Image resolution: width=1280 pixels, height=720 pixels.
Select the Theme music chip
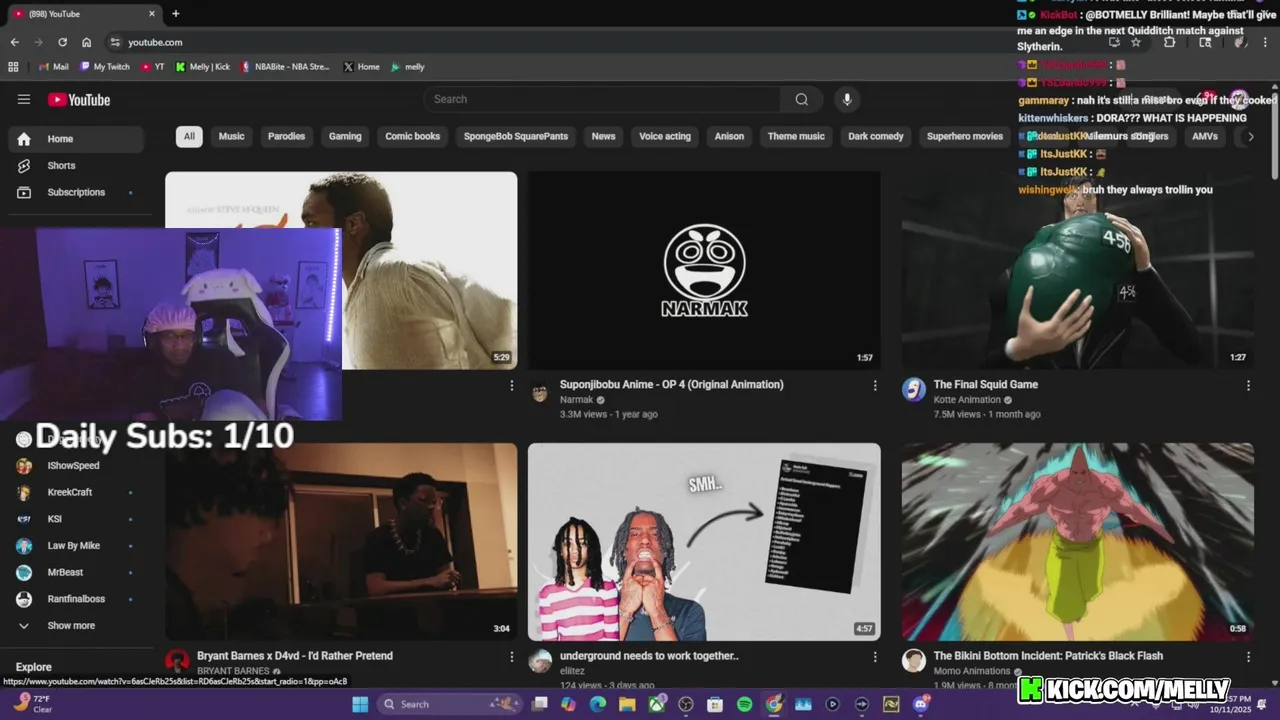point(796,136)
